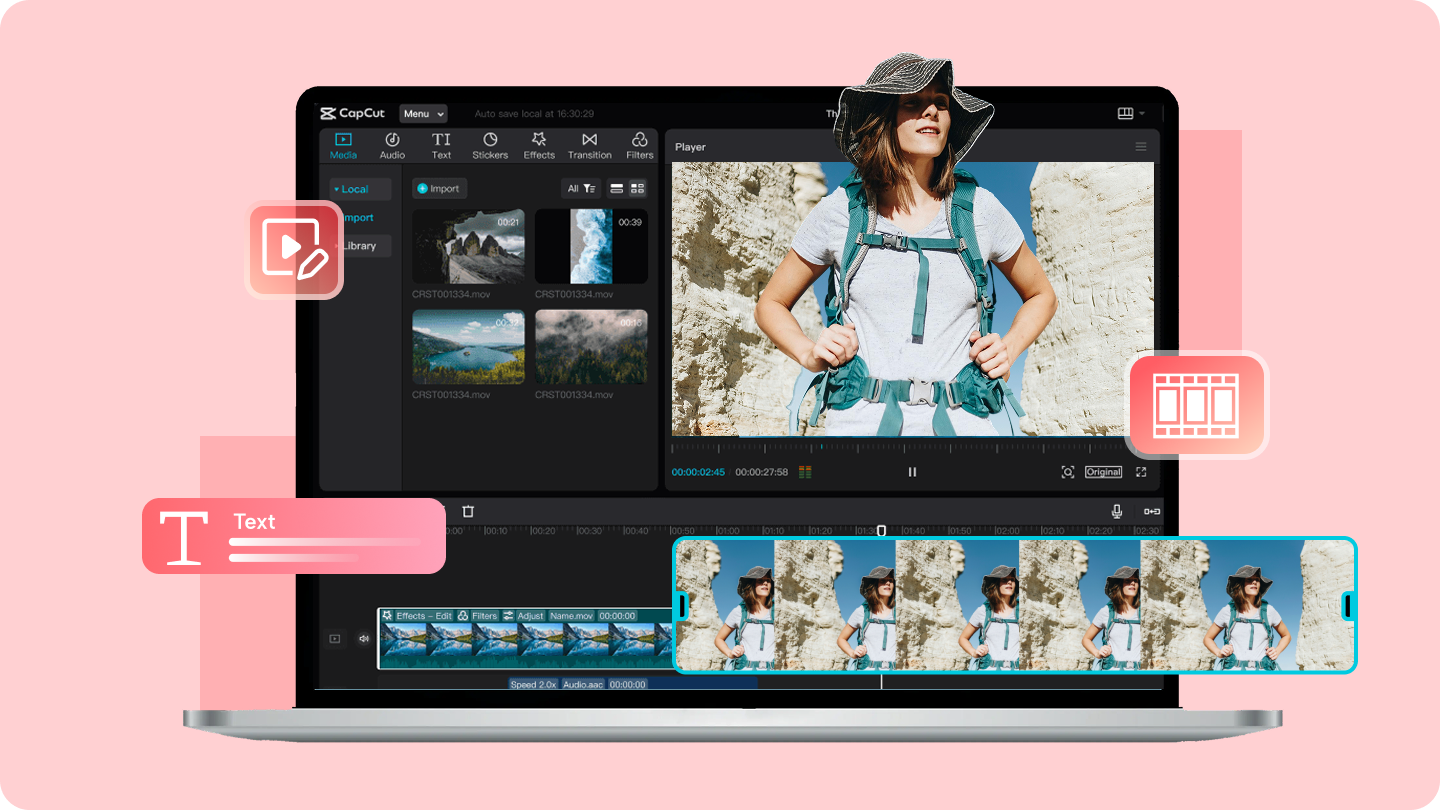This screenshot has height=810, width=1440.
Task: Switch to the Text tab
Action: click(x=441, y=145)
